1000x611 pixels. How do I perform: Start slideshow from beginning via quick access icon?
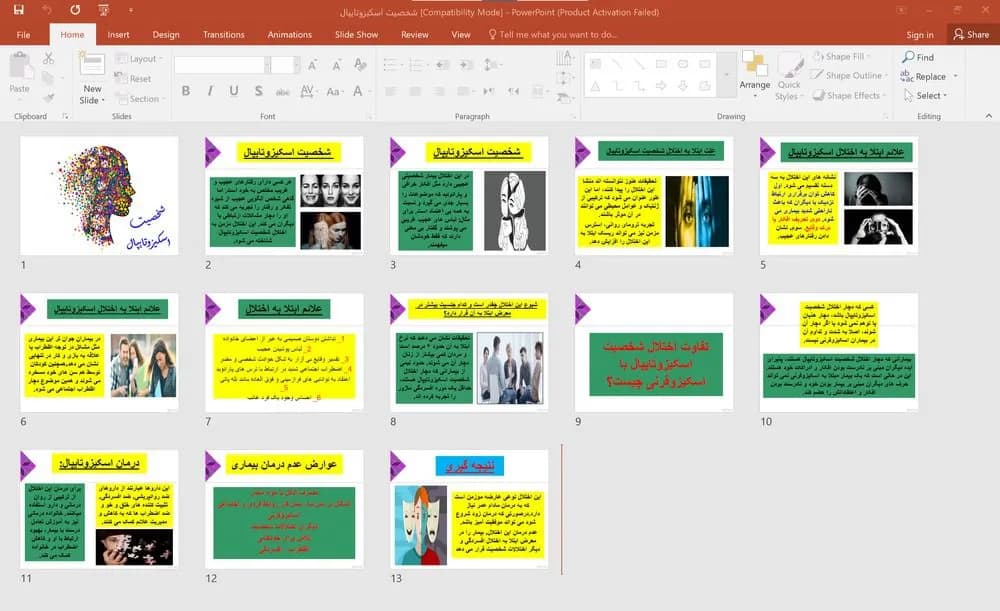tap(103, 10)
